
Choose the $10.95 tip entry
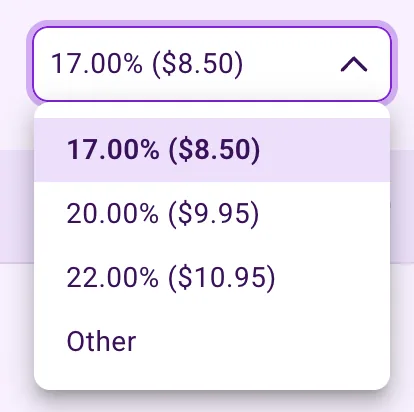(x=212, y=277)
